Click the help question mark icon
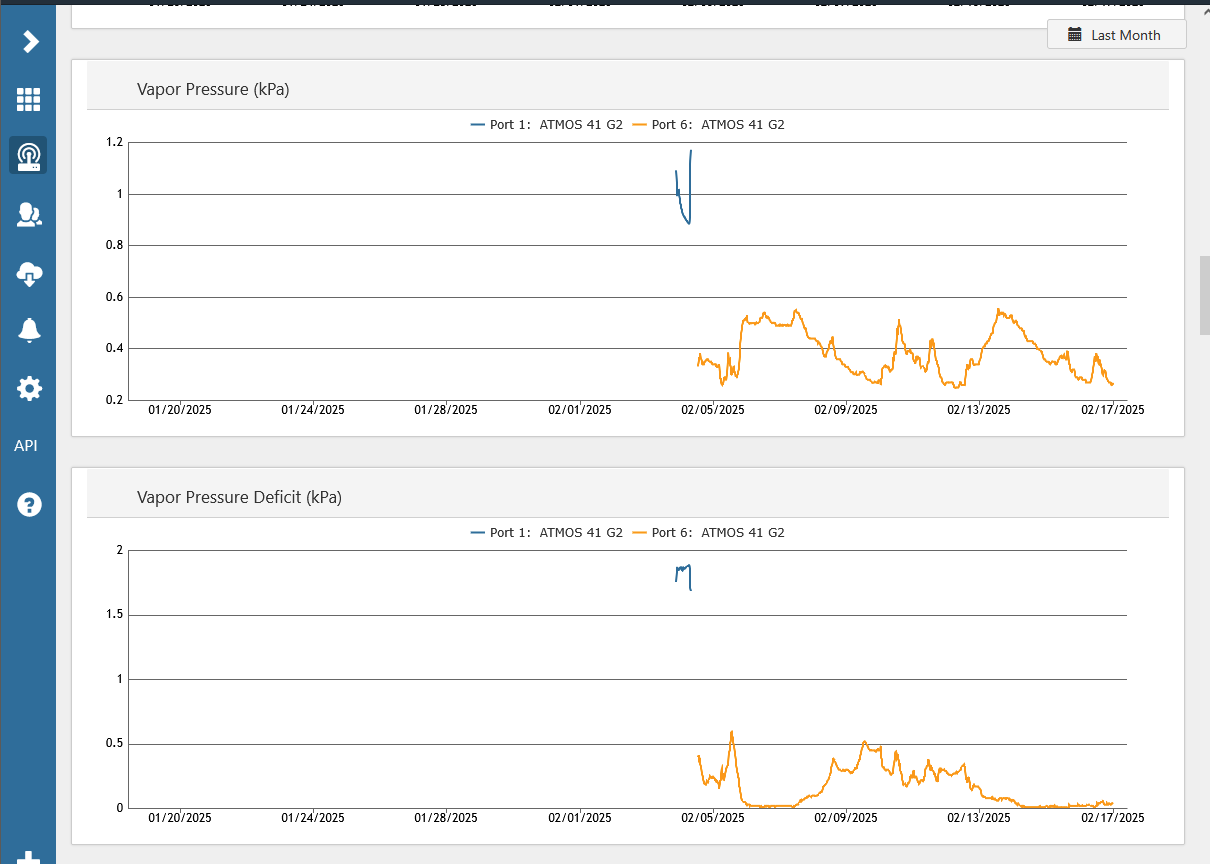 tap(29, 504)
